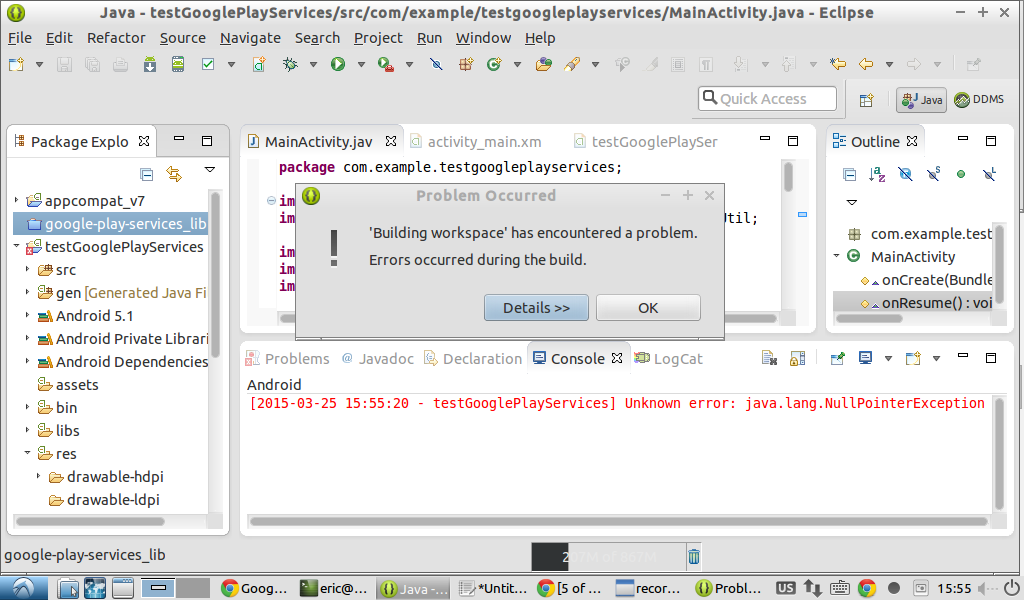Expand the Android 5.1 library node
Image resolution: width=1024 pixels, height=600 pixels.
27,315
